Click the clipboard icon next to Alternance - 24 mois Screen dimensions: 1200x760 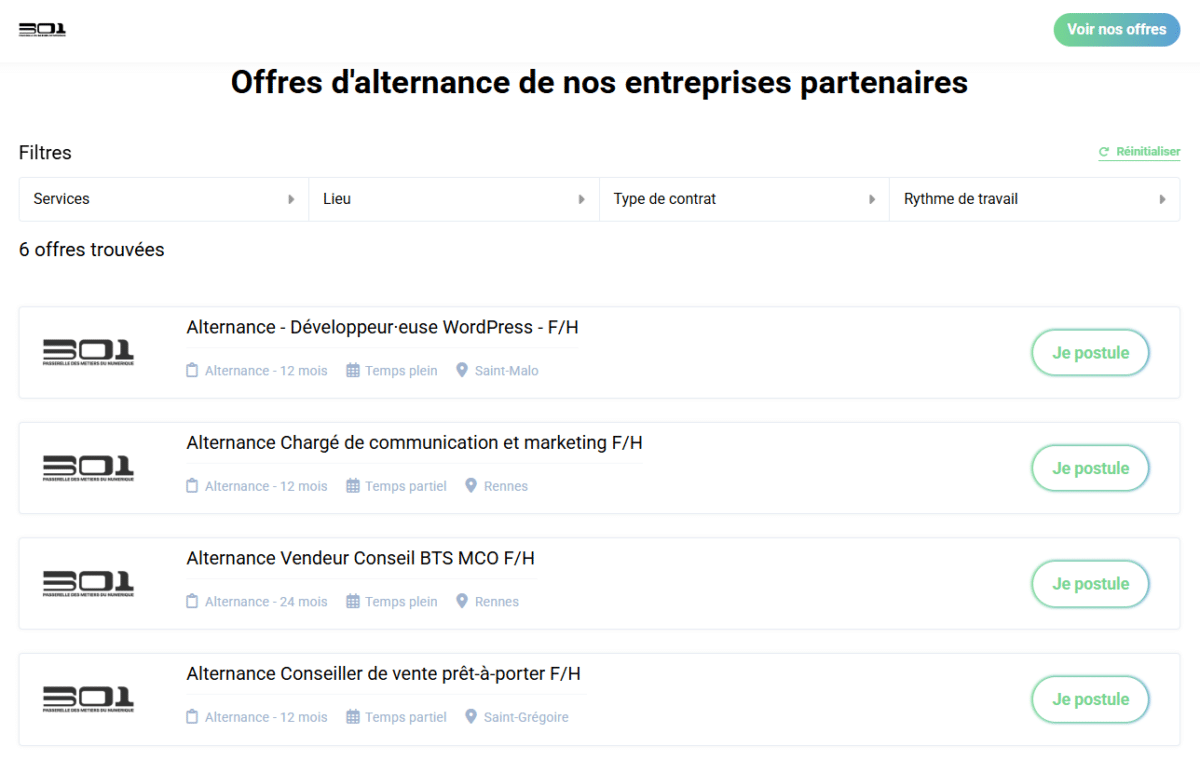tap(193, 602)
